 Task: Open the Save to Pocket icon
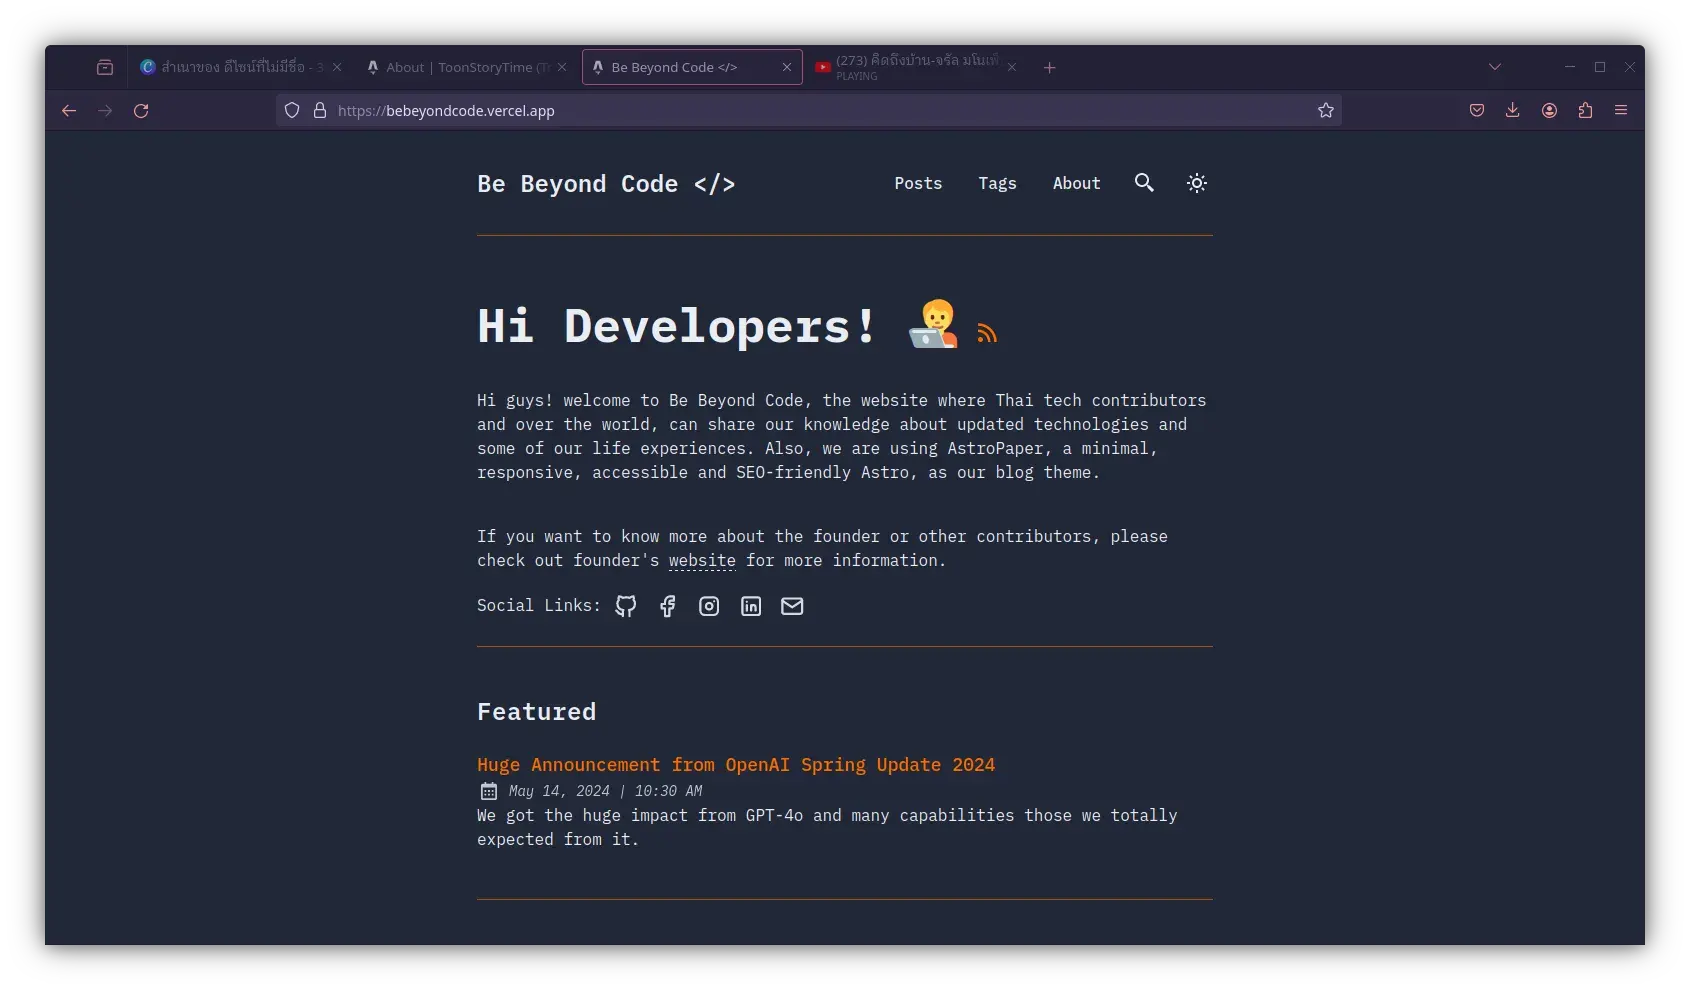(1477, 110)
